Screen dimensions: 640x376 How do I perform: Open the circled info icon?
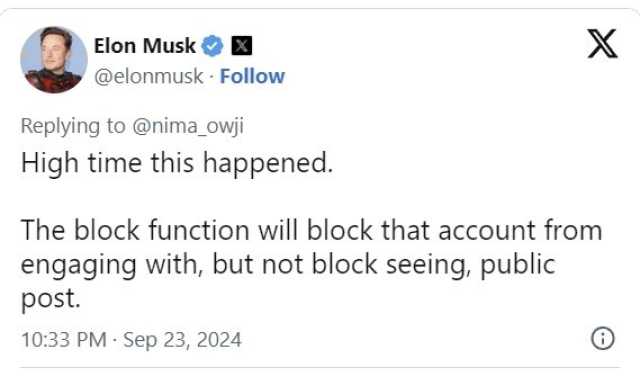point(602,338)
